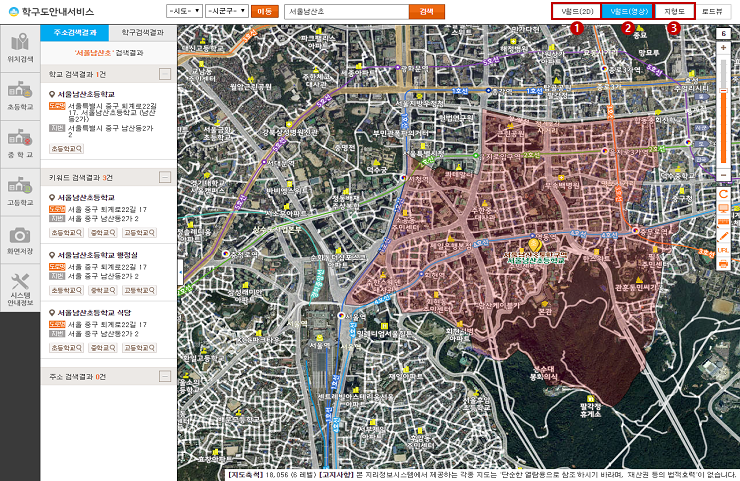Click the zoom level 6 indicator box
Screen dimensions: 740x481
click(x=723, y=34)
